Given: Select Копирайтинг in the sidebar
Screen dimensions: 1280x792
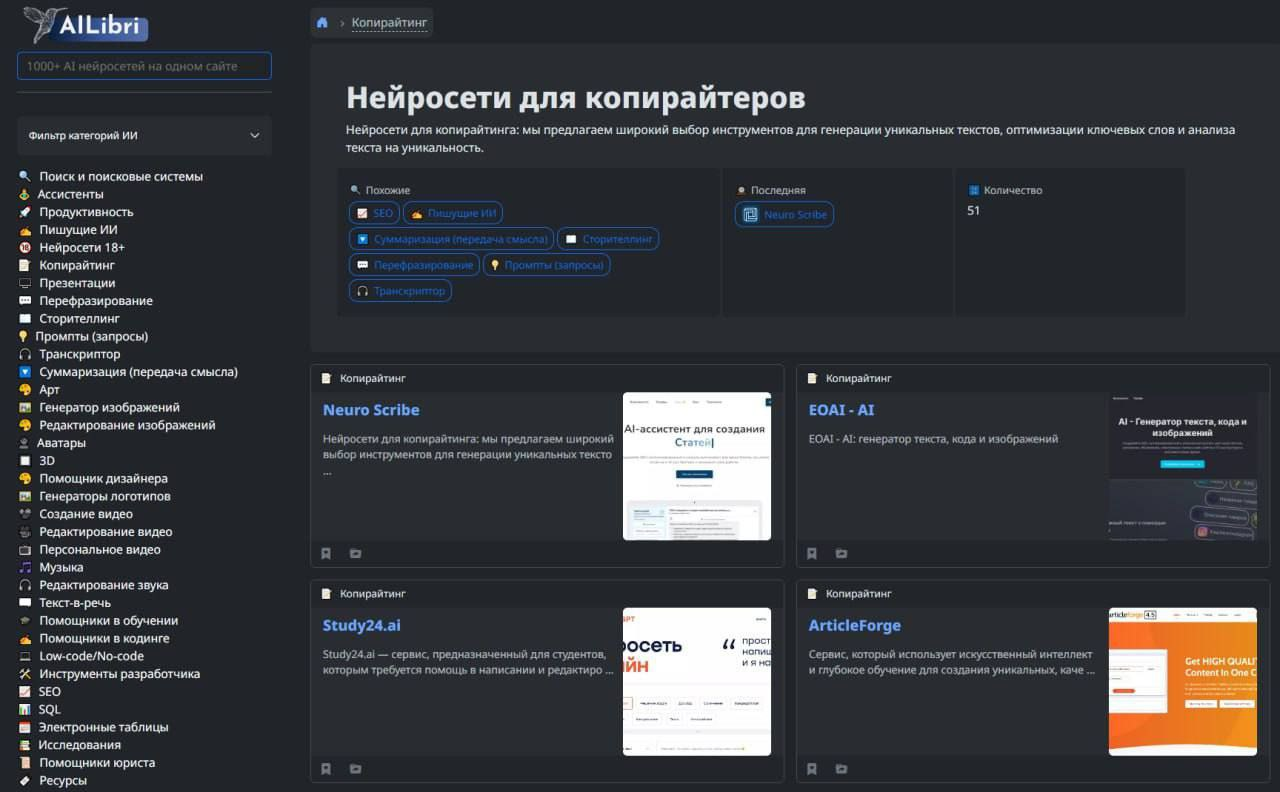Looking at the screenshot, I should (x=77, y=266).
